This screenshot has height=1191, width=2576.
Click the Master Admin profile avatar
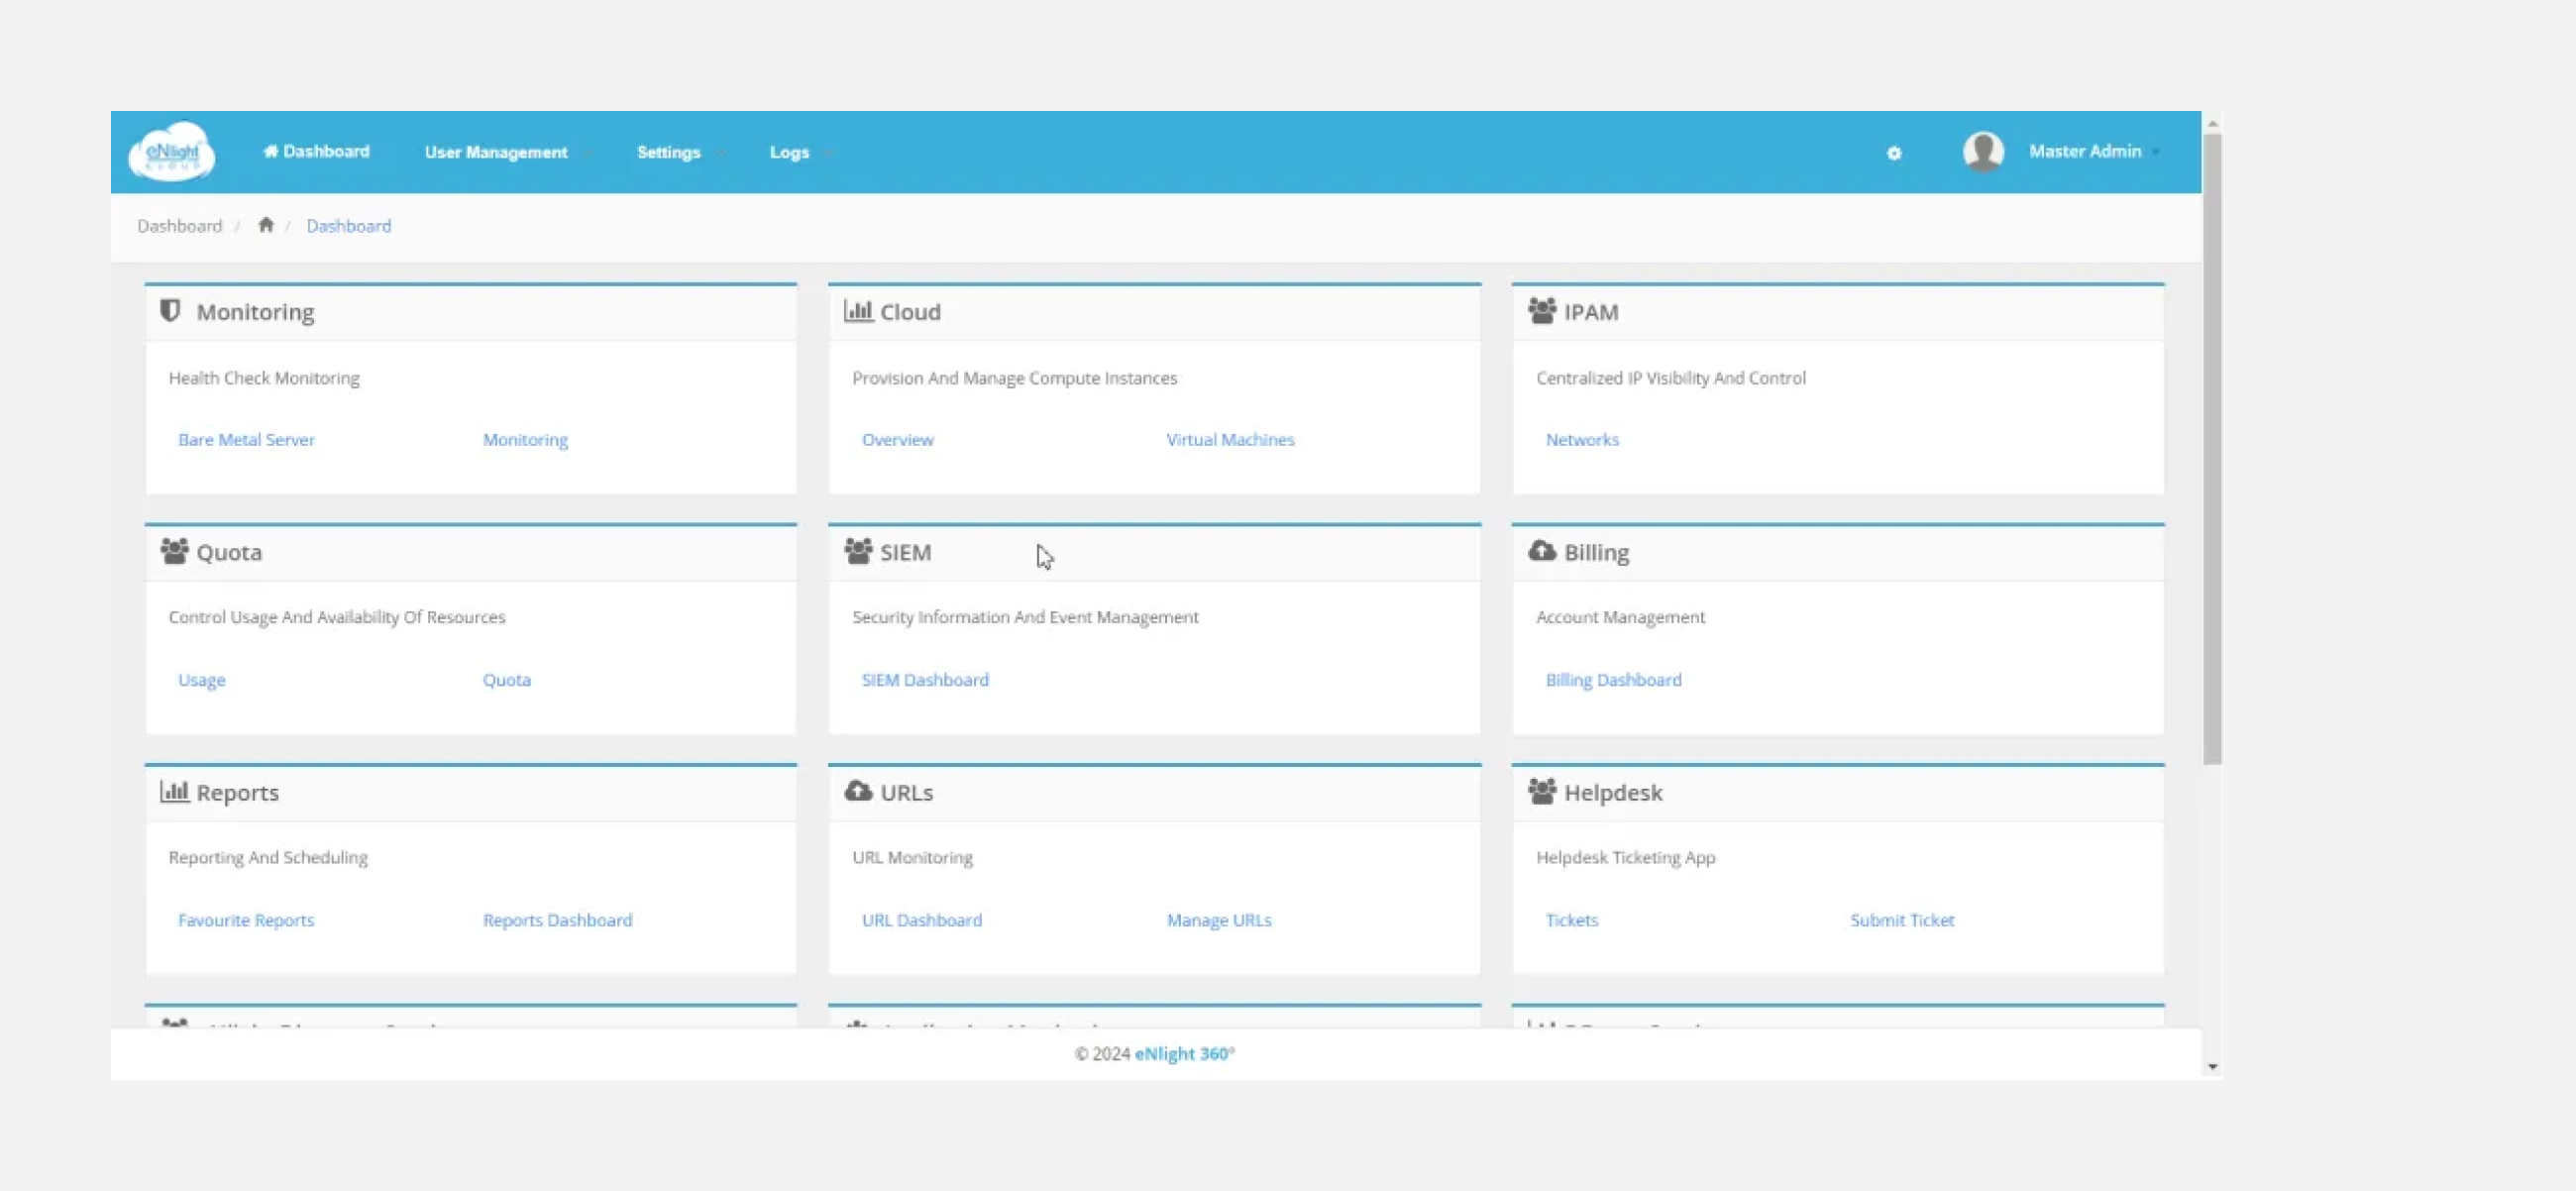coord(1982,151)
